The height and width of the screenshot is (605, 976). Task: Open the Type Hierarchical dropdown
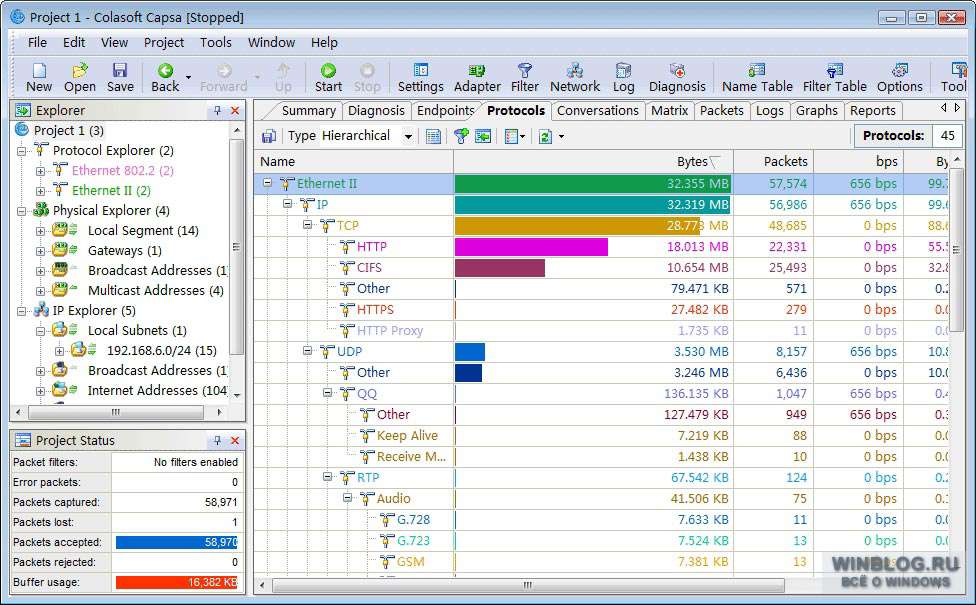[x=408, y=136]
